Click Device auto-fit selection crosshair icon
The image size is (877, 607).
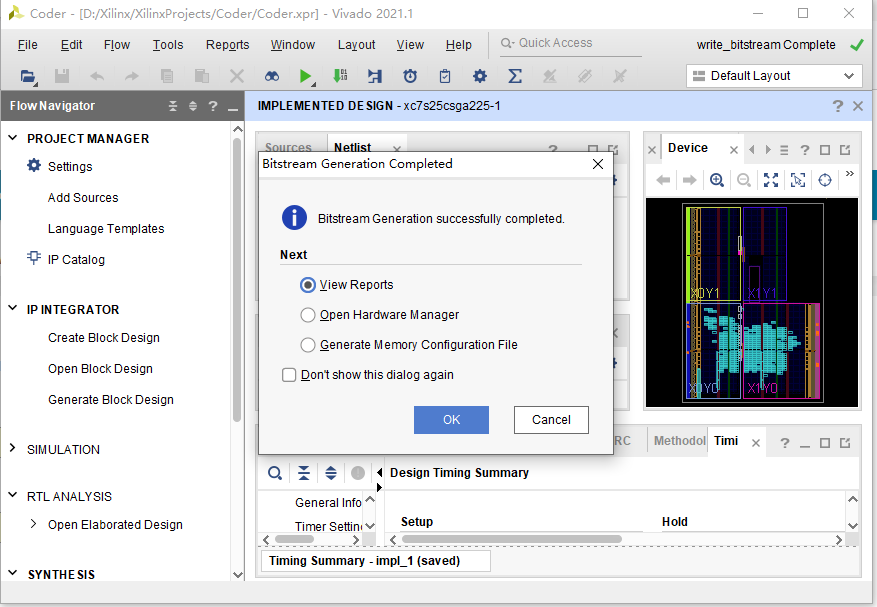tap(824, 180)
